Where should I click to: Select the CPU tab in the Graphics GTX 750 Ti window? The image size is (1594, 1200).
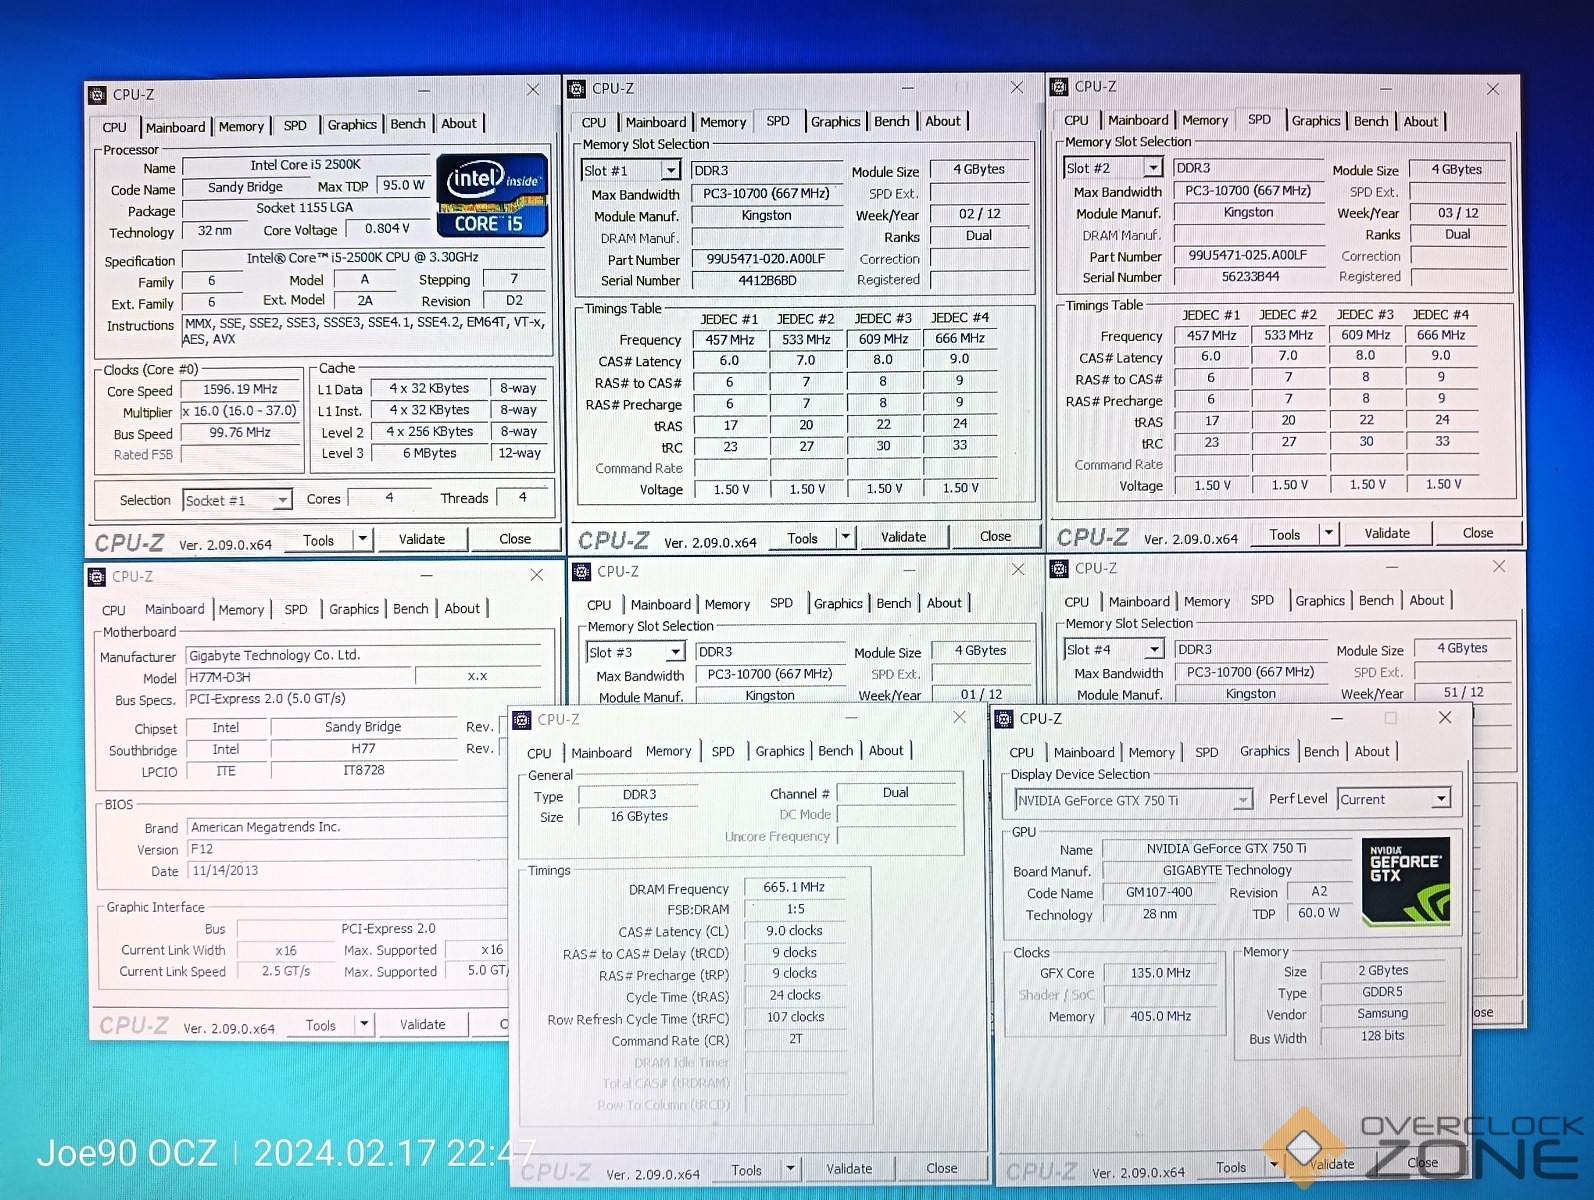click(x=1022, y=752)
